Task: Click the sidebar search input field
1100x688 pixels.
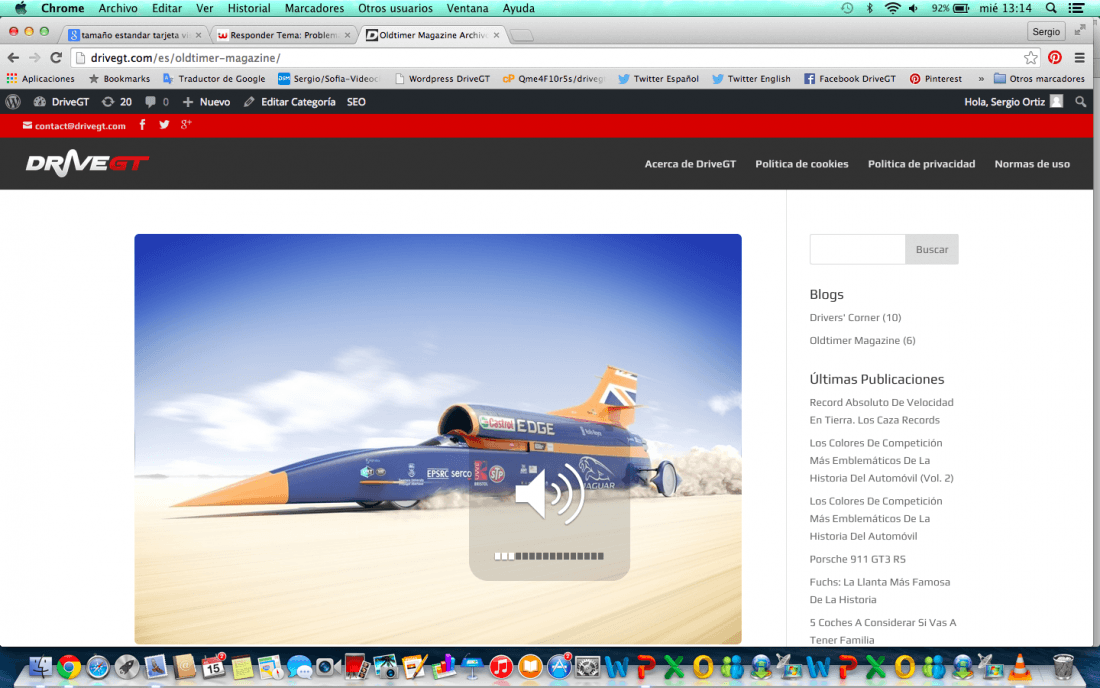Action: point(857,249)
